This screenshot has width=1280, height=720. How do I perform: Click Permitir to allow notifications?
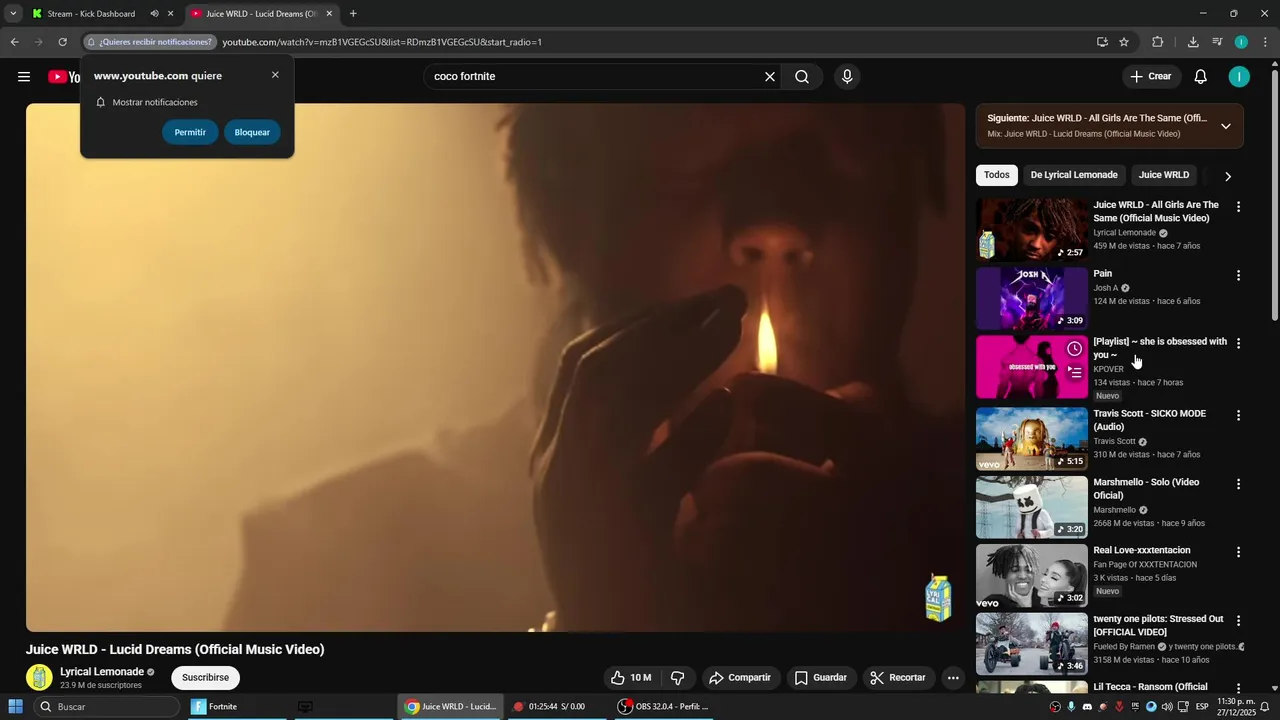[x=190, y=132]
